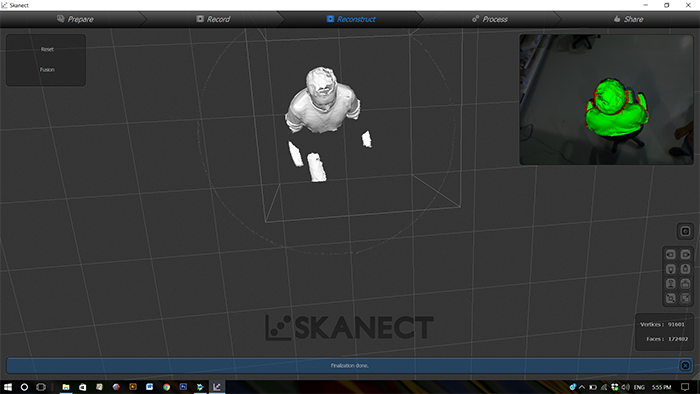The image size is (700, 394).
Task: Select the left-pointing arrow view icon
Action: click(x=671, y=254)
